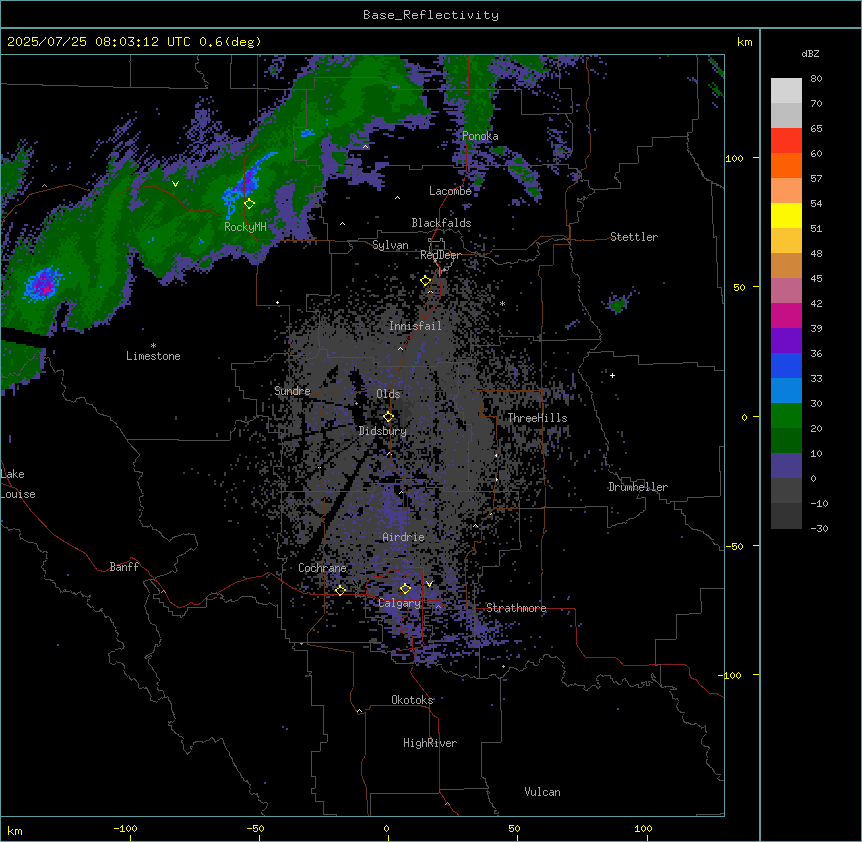Click the white plus marker south of Stettler
The height and width of the screenshot is (842, 862).
coord(612,375)
